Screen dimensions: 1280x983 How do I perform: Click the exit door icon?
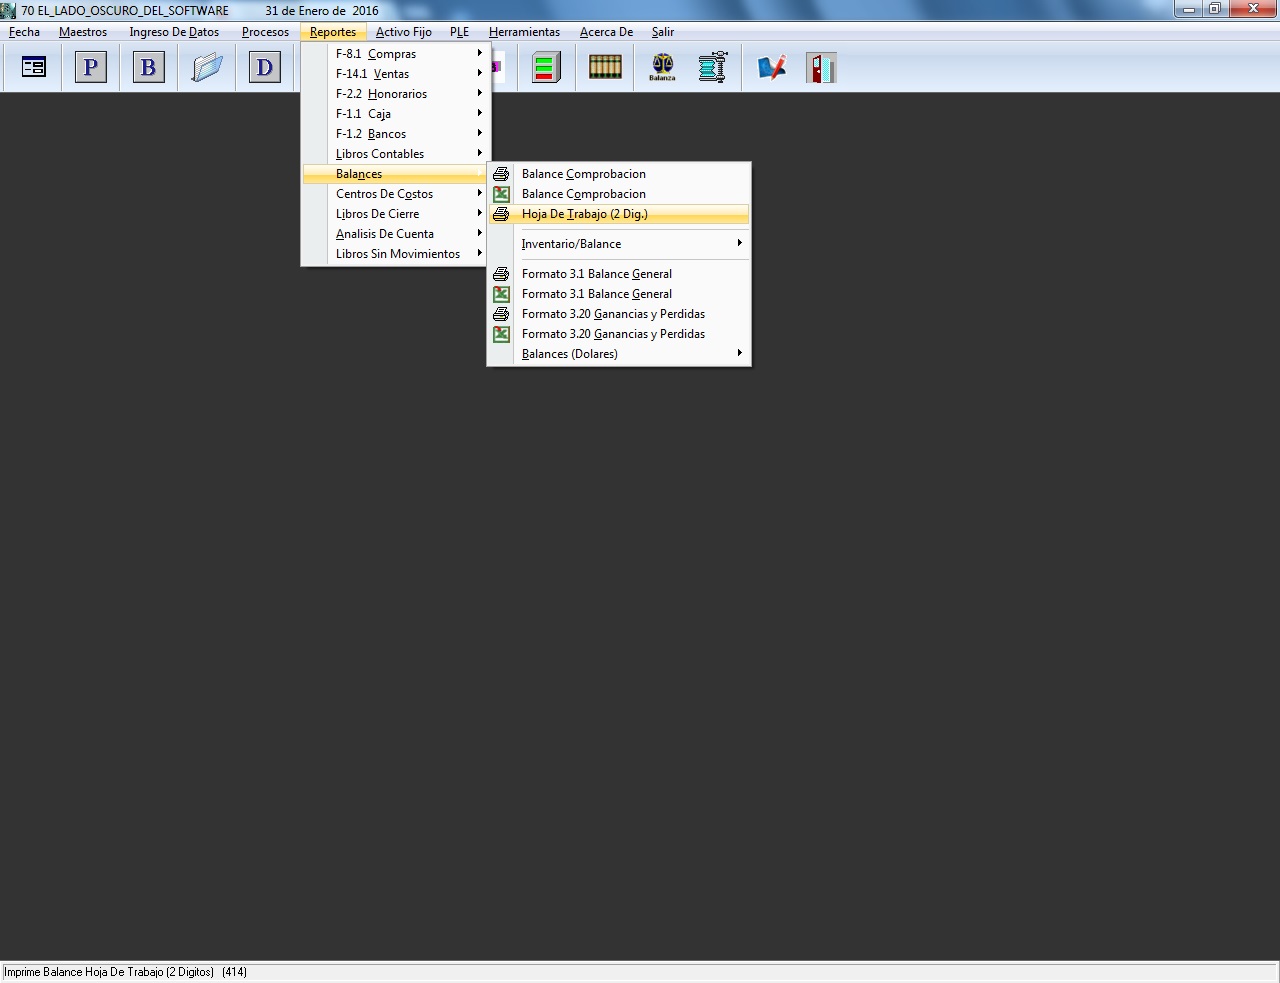coord(821,68)
